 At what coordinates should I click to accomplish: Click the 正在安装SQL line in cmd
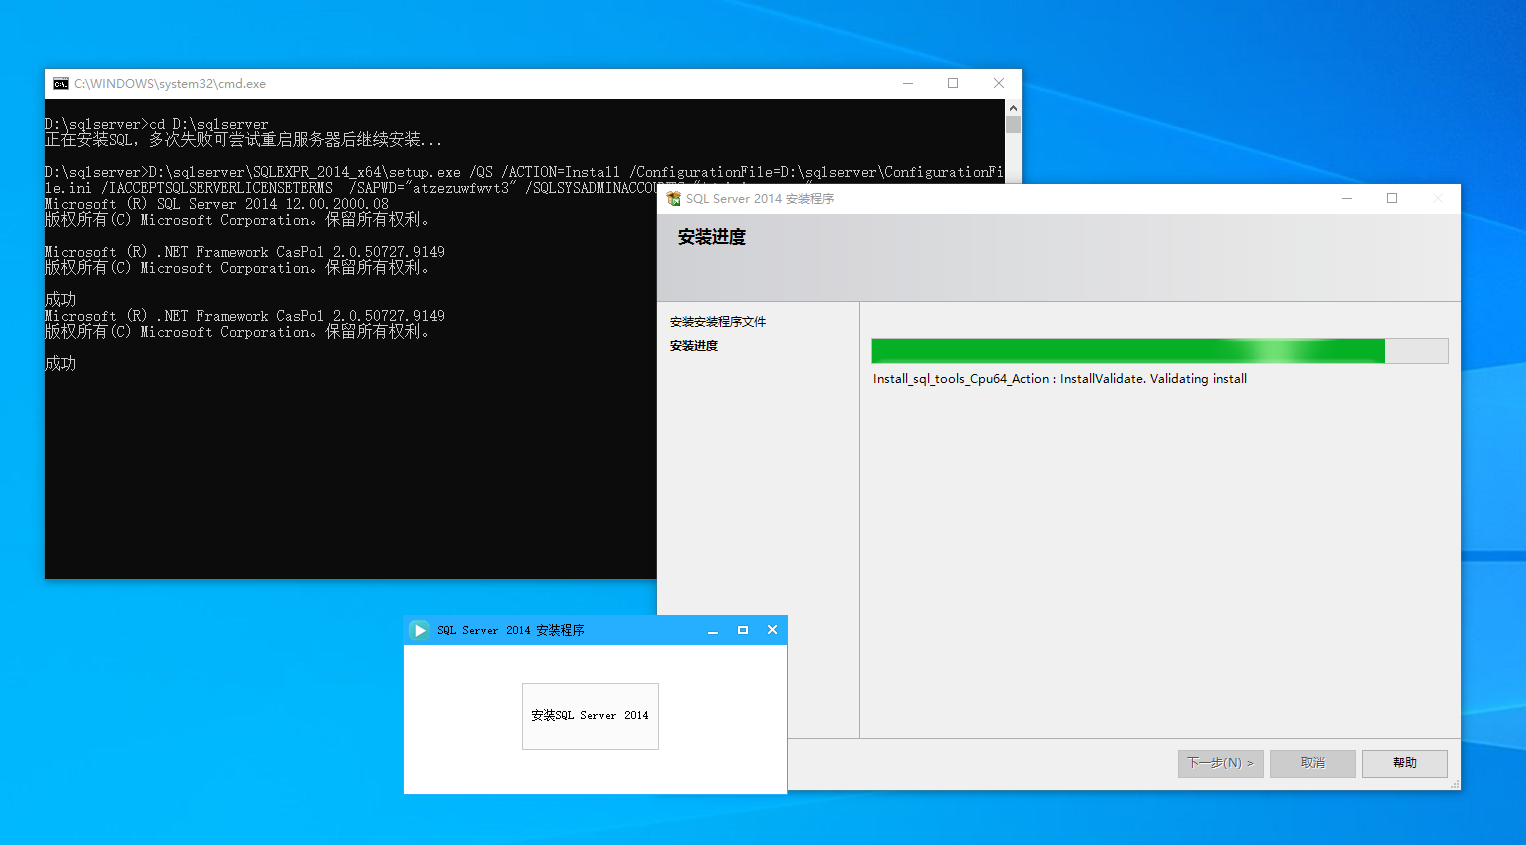click(x=243, y=139)
